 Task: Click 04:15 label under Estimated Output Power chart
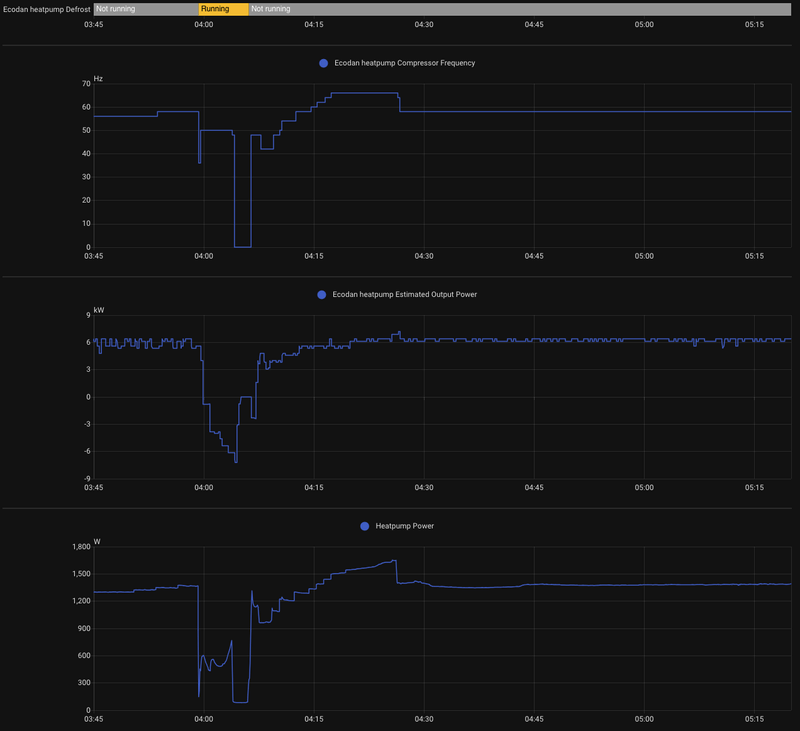point(314,488)
